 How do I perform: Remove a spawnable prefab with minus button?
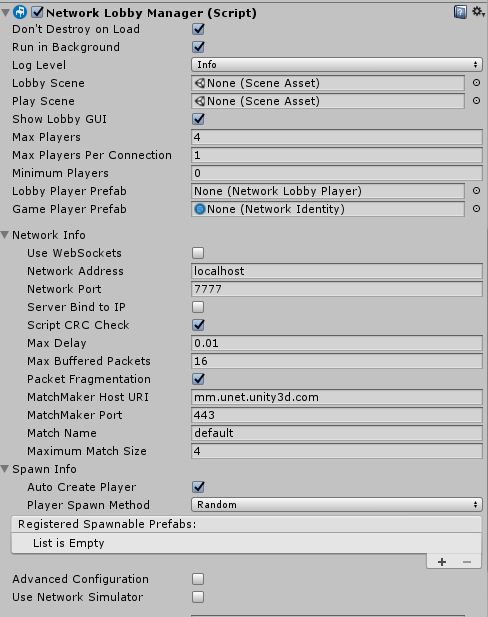[467, 562]
